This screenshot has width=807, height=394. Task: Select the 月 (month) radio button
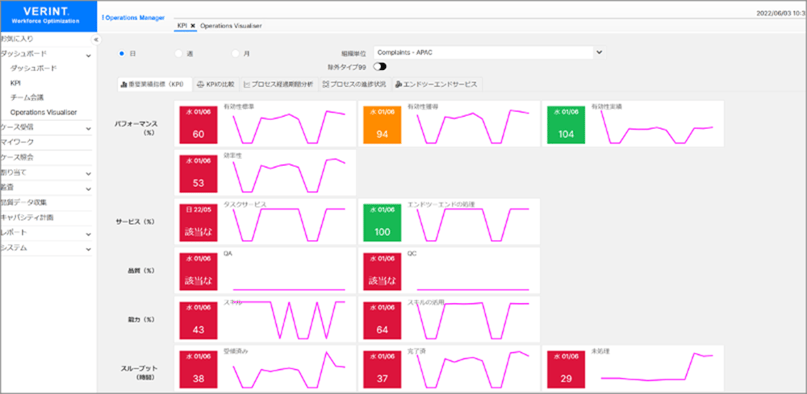click(235, 53)
